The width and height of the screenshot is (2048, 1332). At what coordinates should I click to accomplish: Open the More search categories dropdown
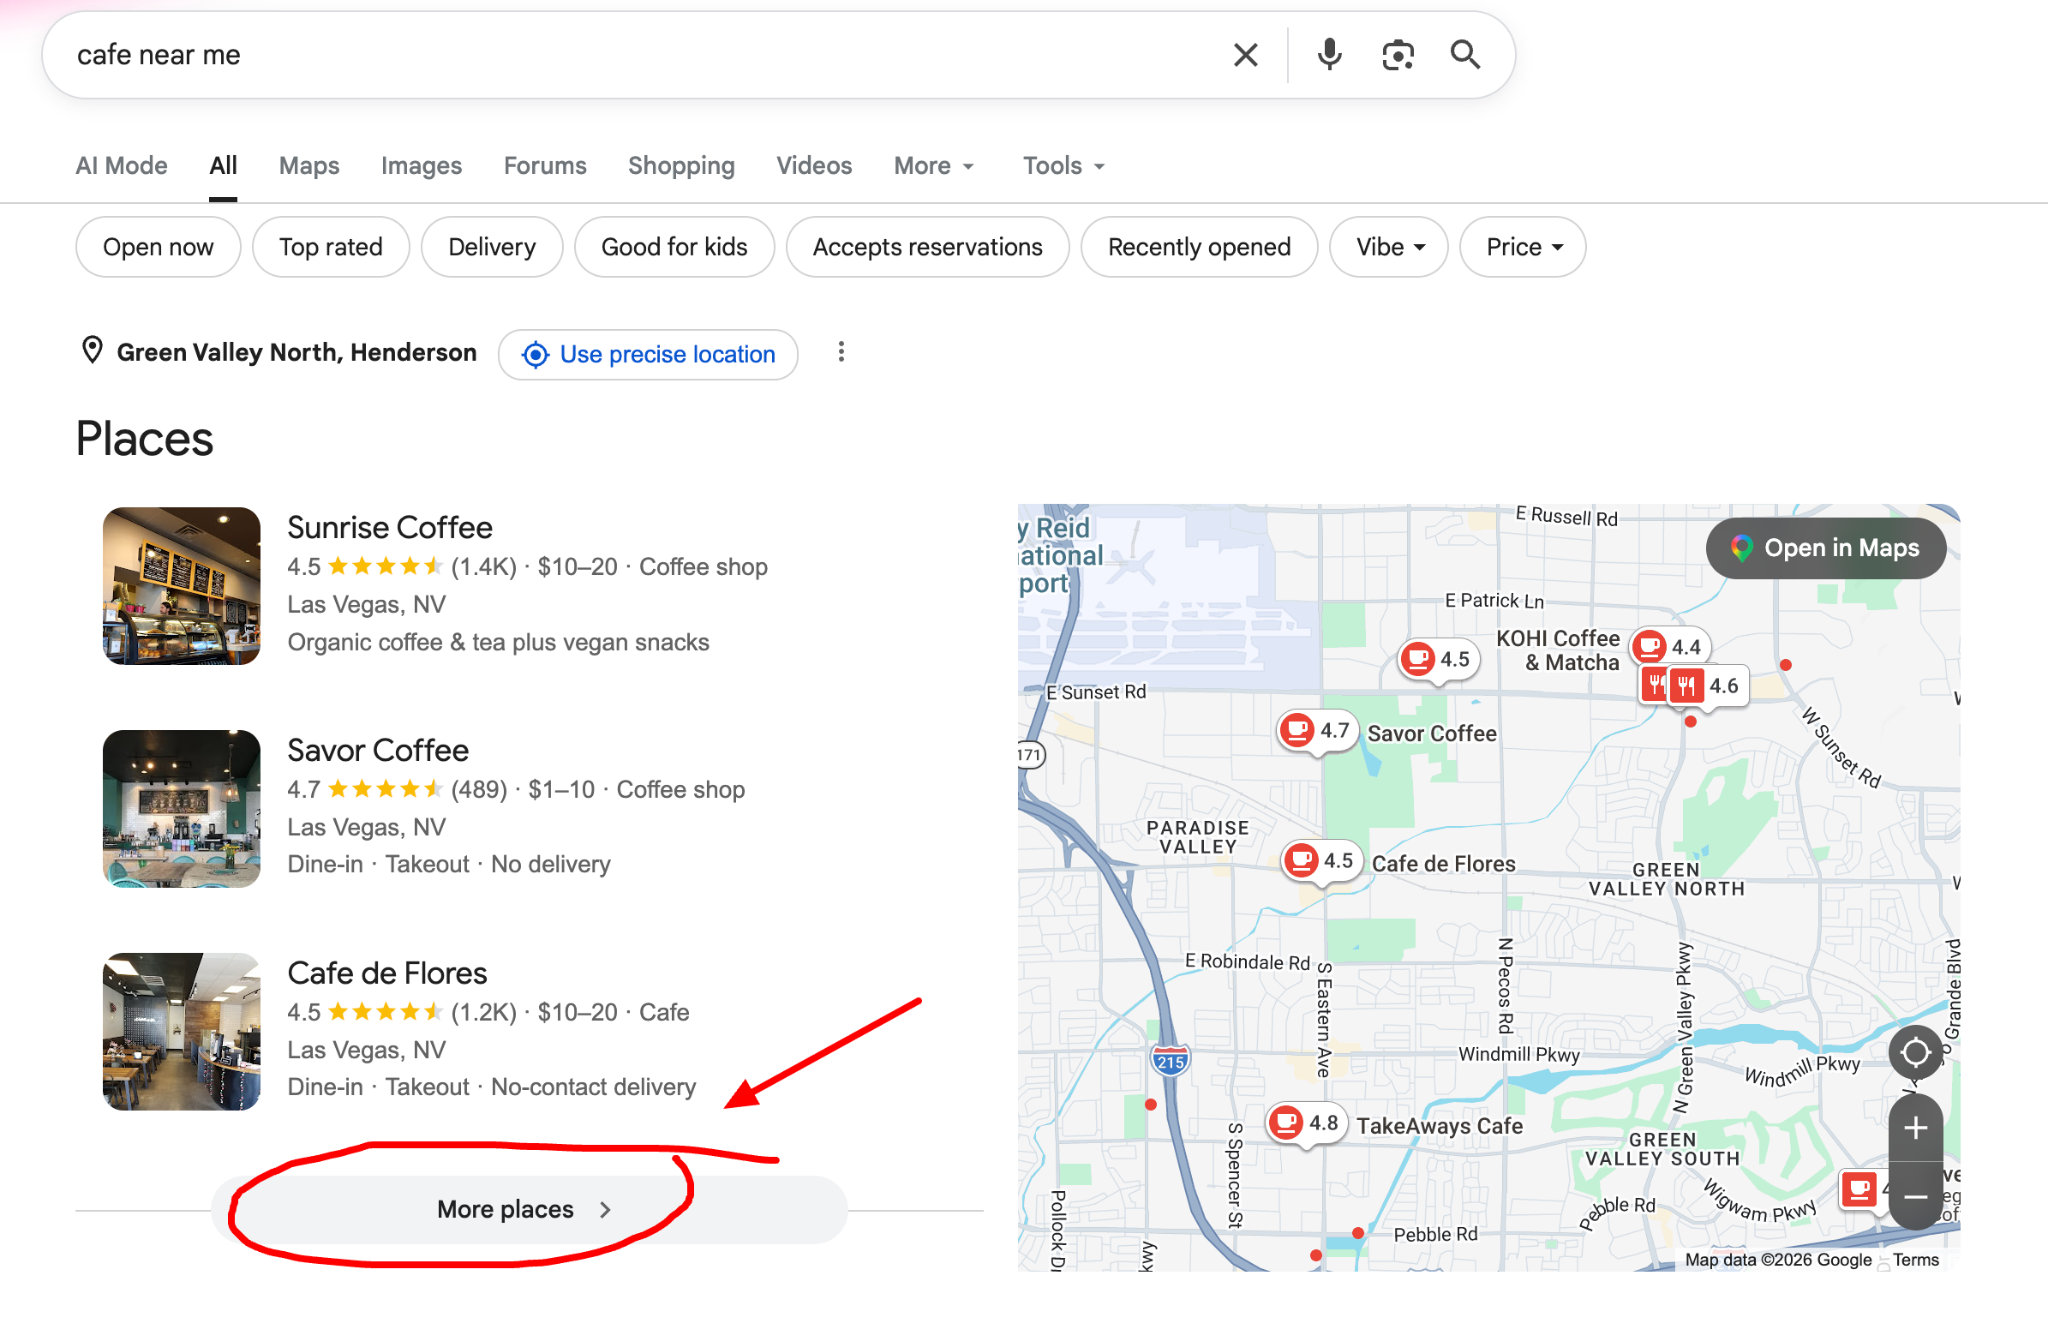(x=934, y=166)
